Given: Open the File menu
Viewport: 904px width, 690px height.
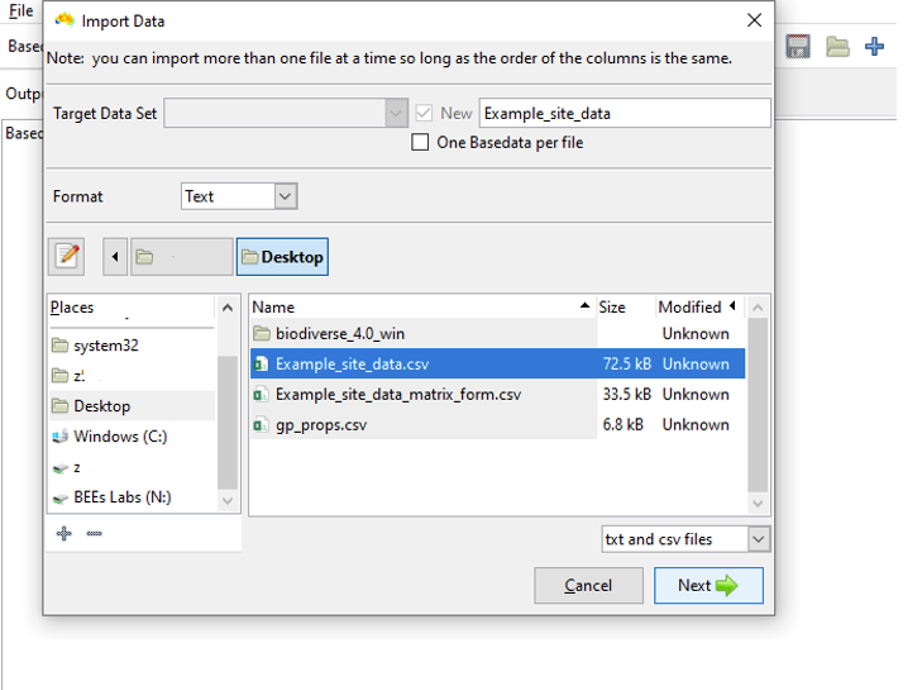Looking at the screenshot, I should point(20,12).
